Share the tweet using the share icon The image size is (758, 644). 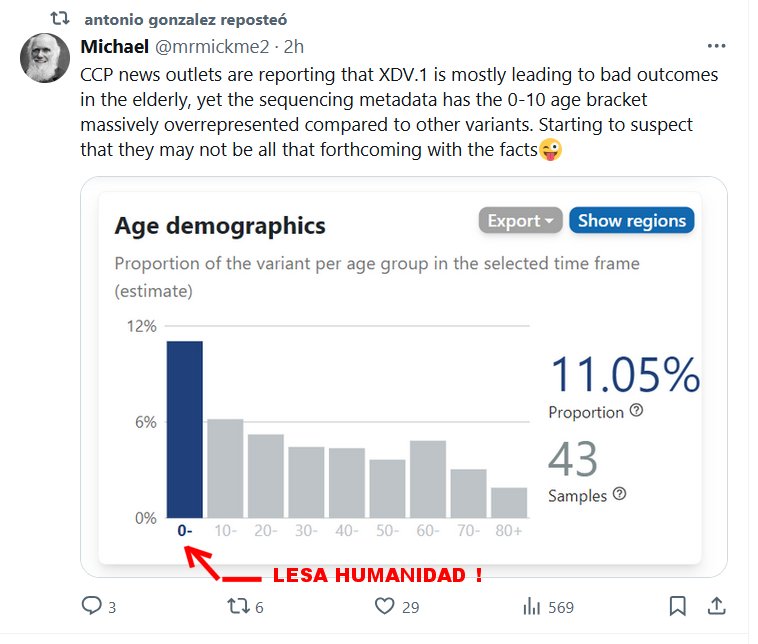coord(716,606)
